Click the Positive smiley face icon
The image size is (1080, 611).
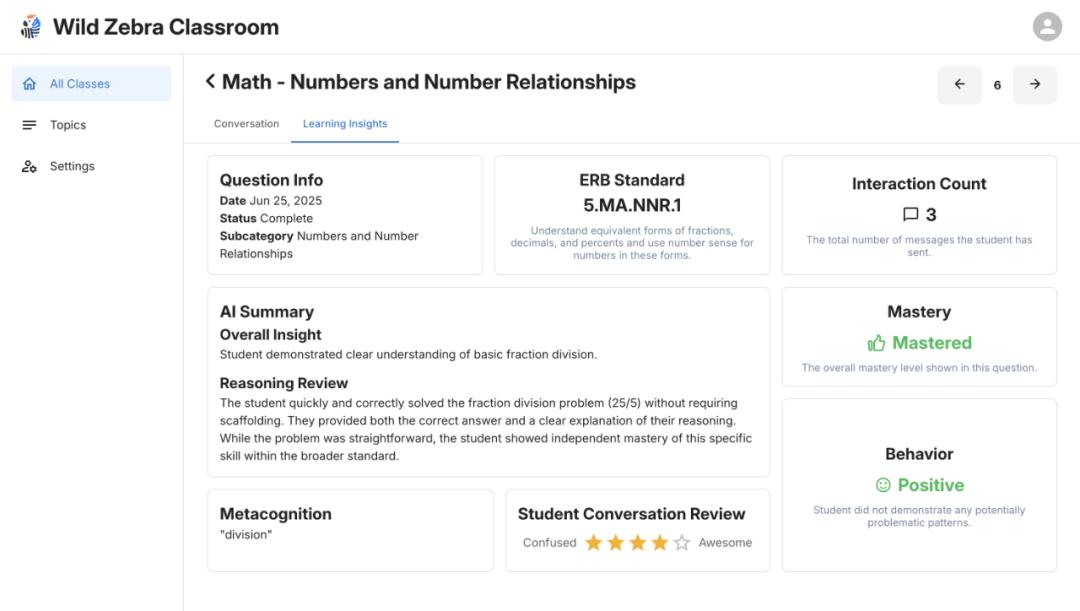(x=883, y=485)
